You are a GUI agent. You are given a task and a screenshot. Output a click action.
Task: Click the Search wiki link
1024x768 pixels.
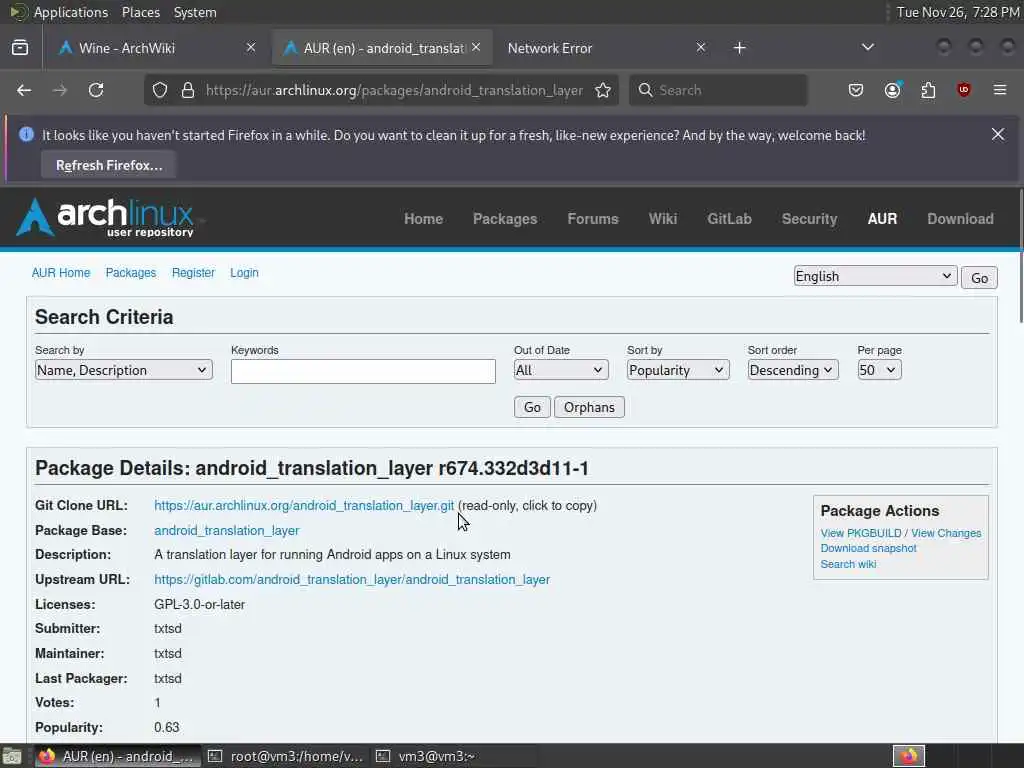point(848,564)
